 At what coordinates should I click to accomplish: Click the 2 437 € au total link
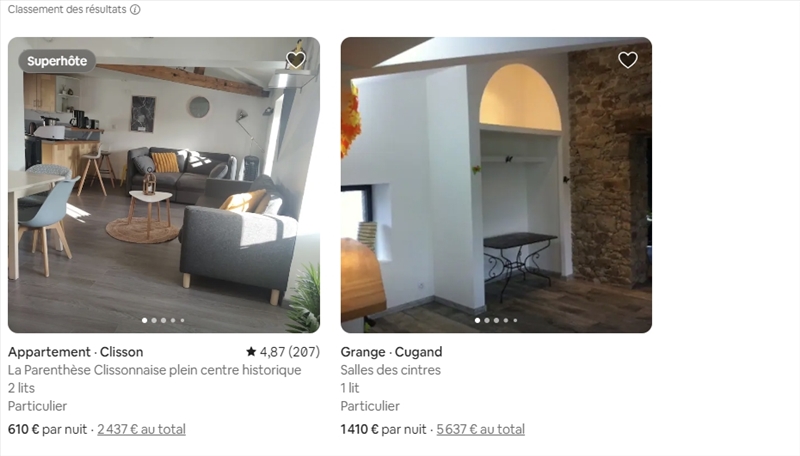coord(141,429)
